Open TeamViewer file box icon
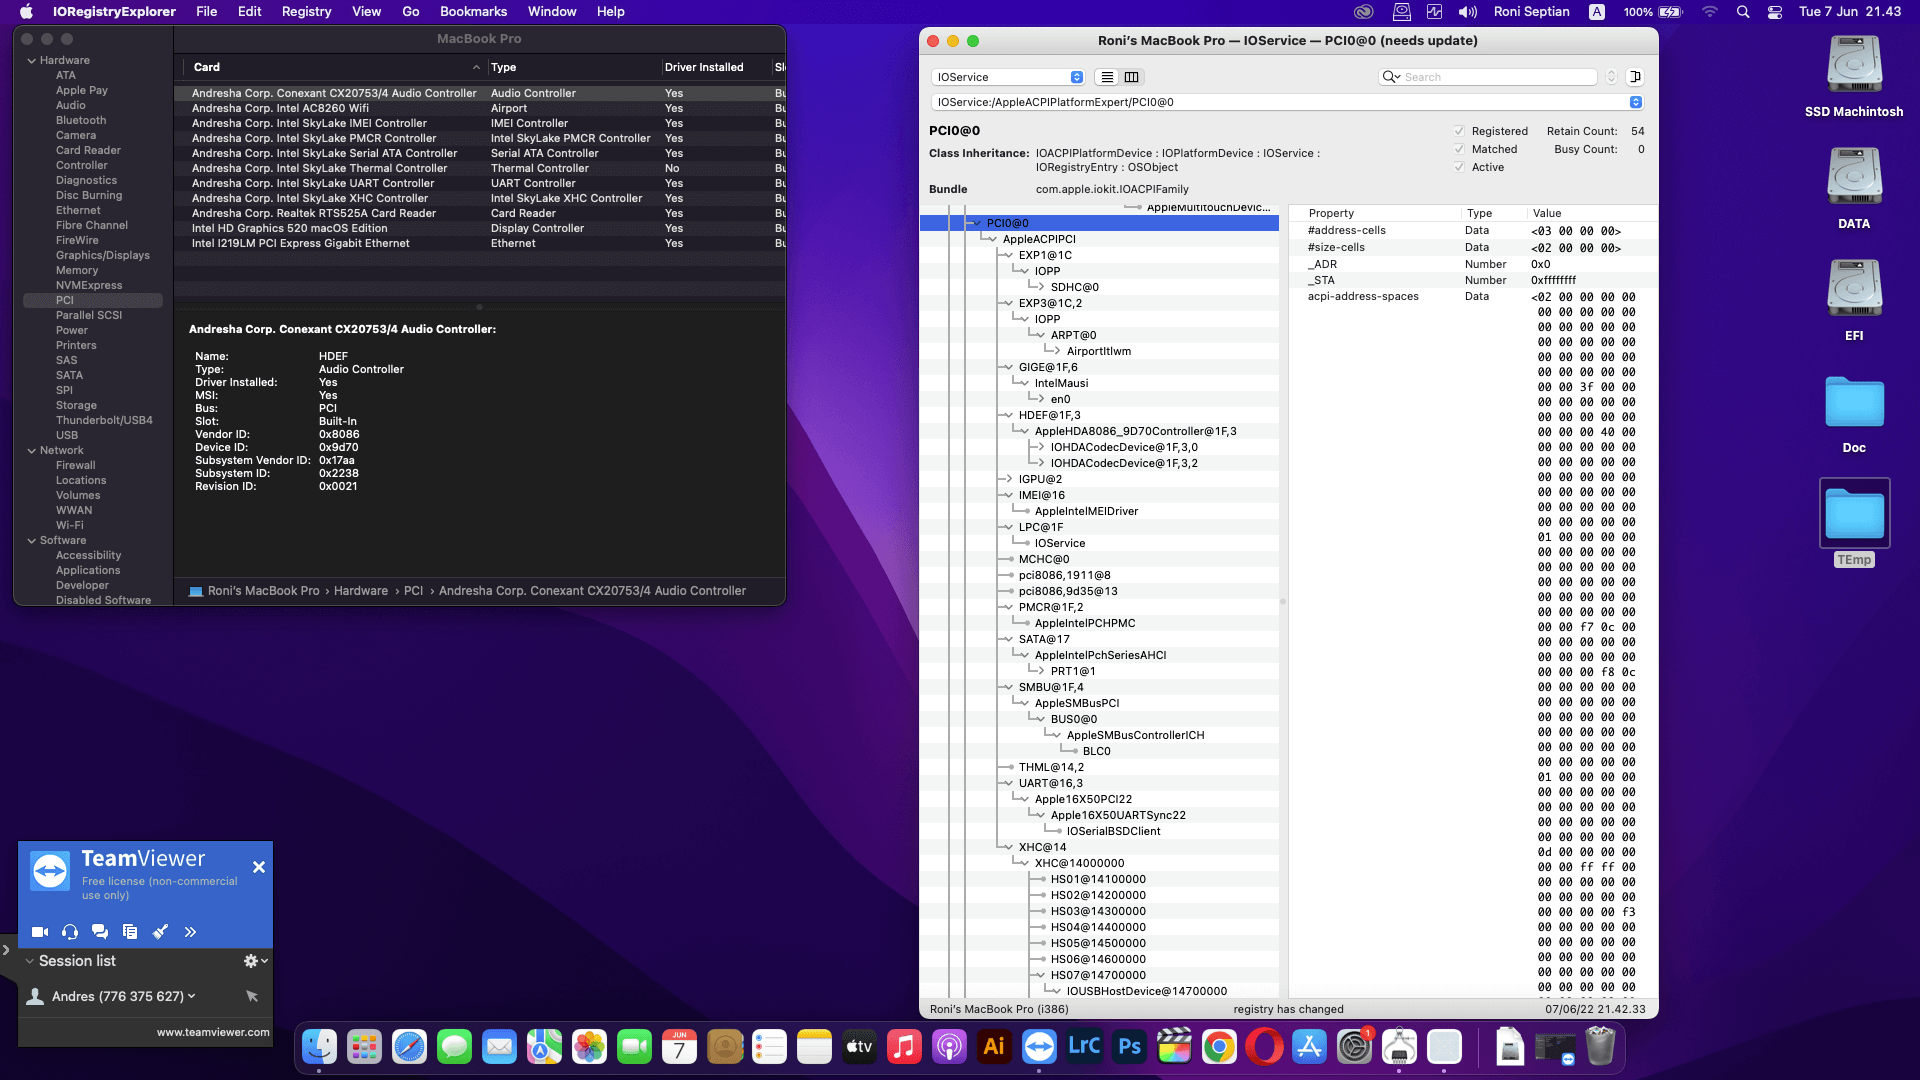 coord(130,932)
